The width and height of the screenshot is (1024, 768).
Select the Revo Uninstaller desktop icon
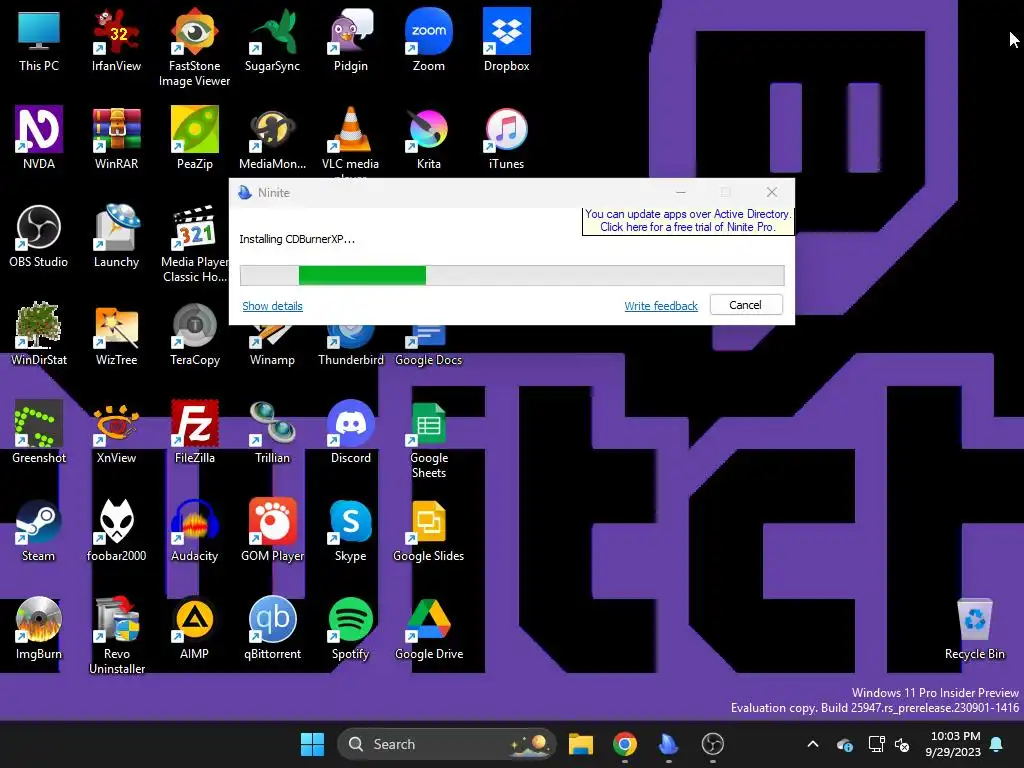(116, 635)
